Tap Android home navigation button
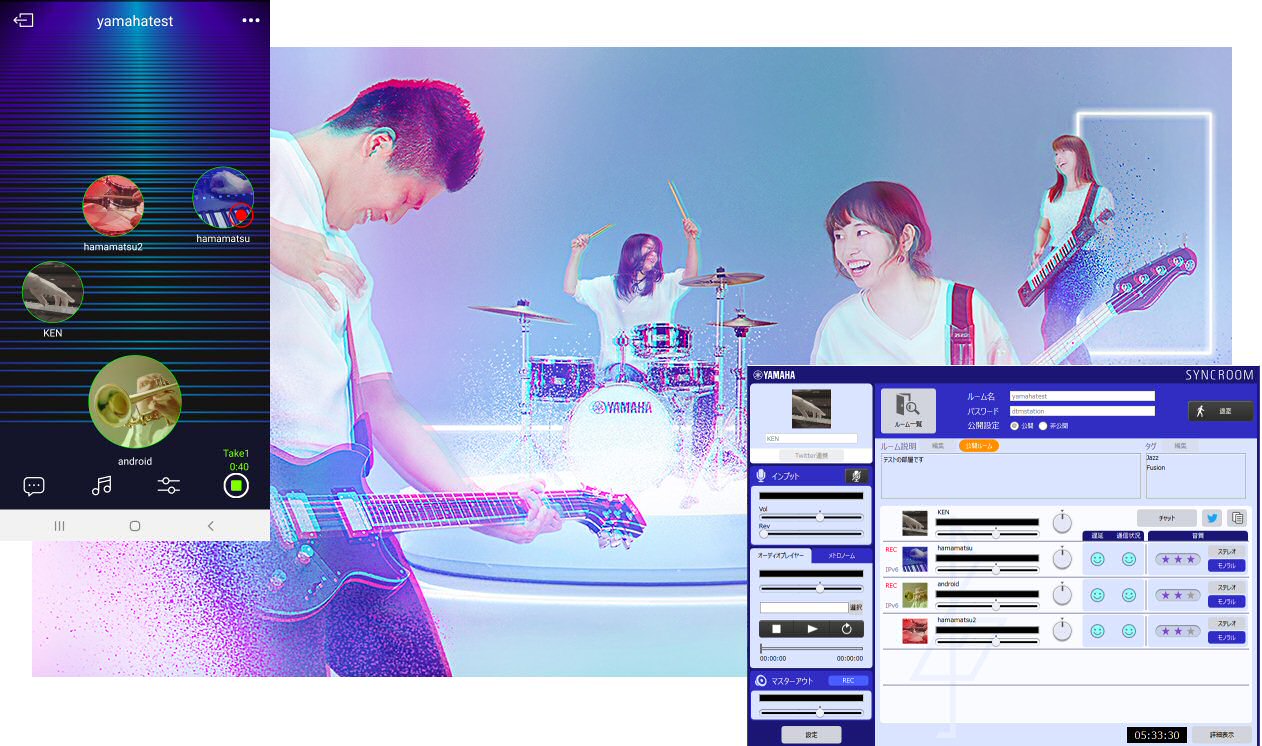 click(x=135, y=525)
